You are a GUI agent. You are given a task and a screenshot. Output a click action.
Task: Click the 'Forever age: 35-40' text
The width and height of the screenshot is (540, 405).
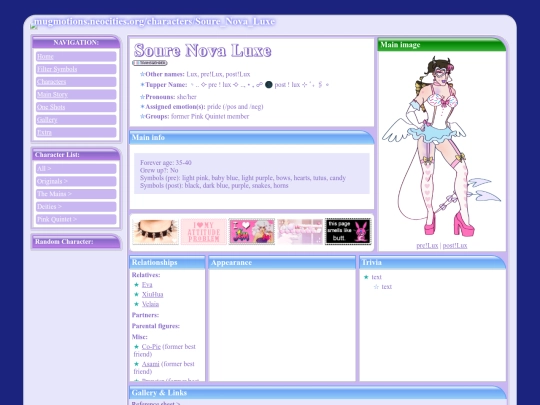(x=166, y=163)
